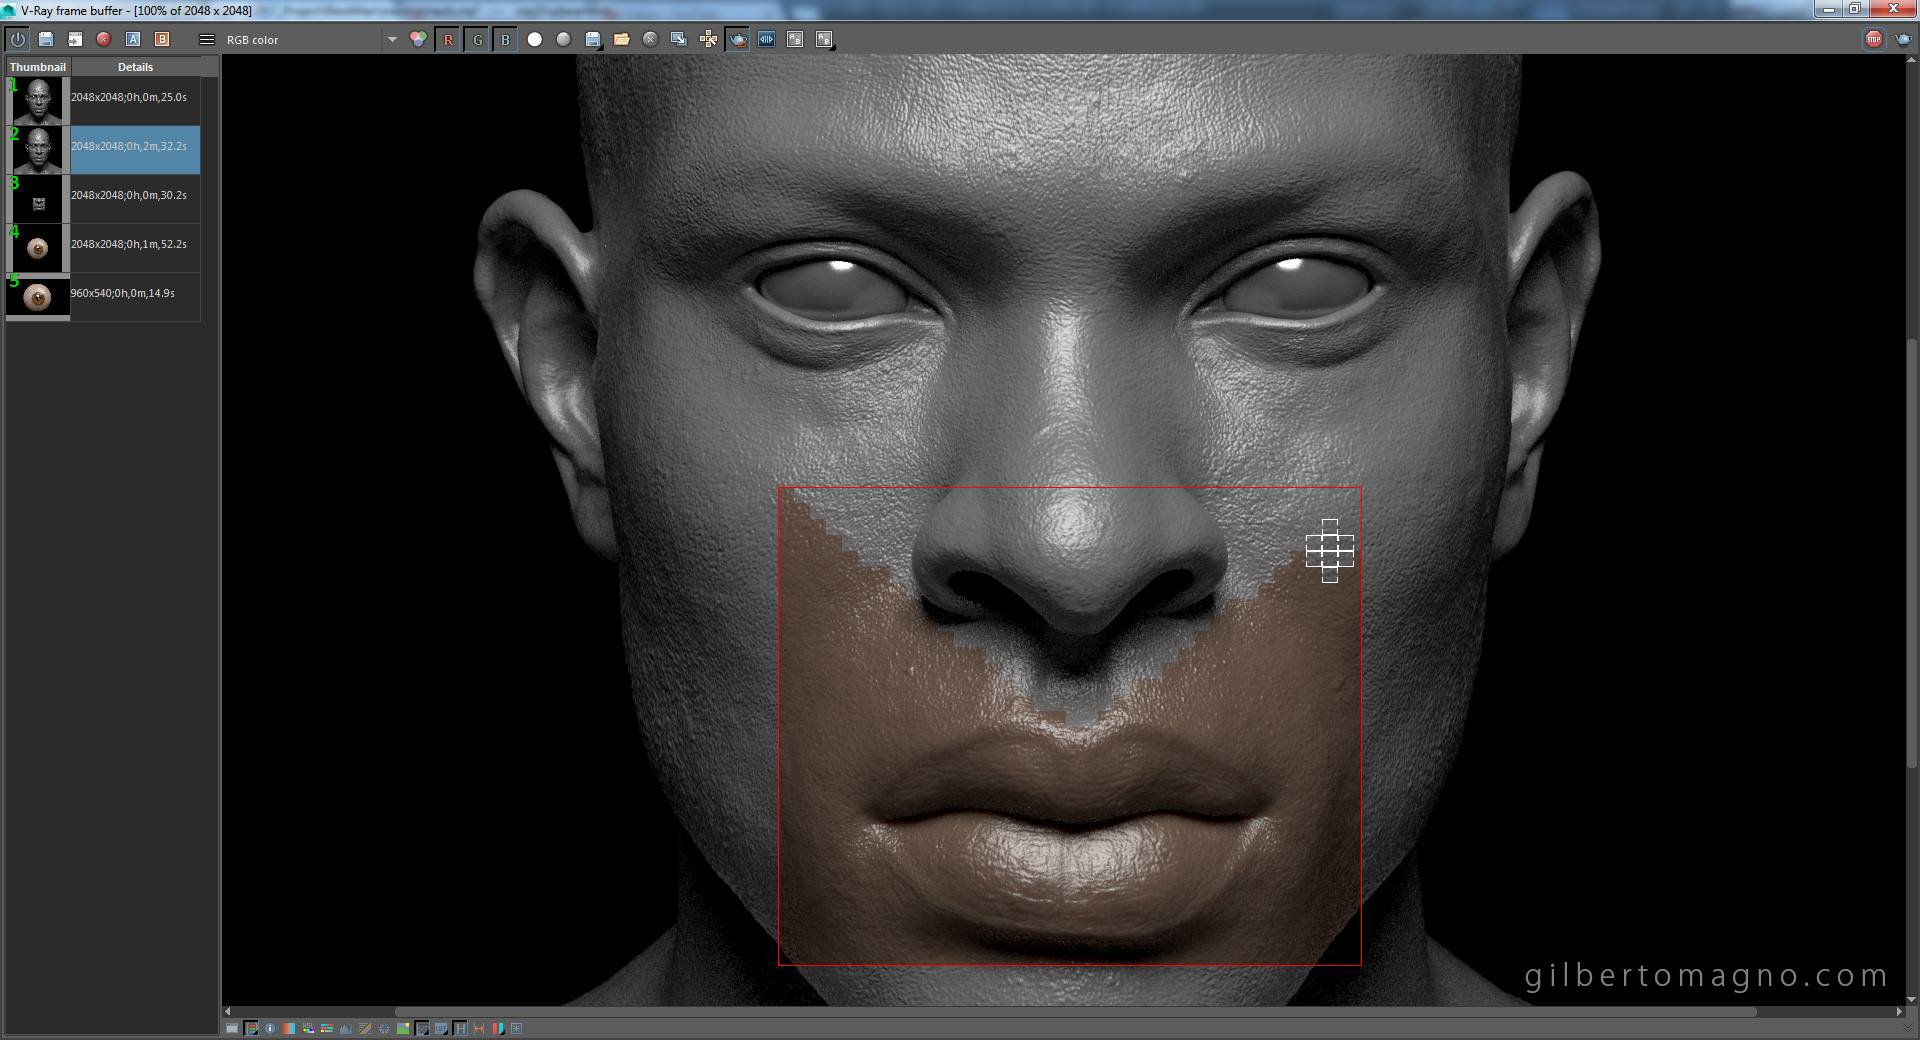Click the first A/B compare icon
1920x1040 pixels.
pyautogui.click(x=795, y=39)
